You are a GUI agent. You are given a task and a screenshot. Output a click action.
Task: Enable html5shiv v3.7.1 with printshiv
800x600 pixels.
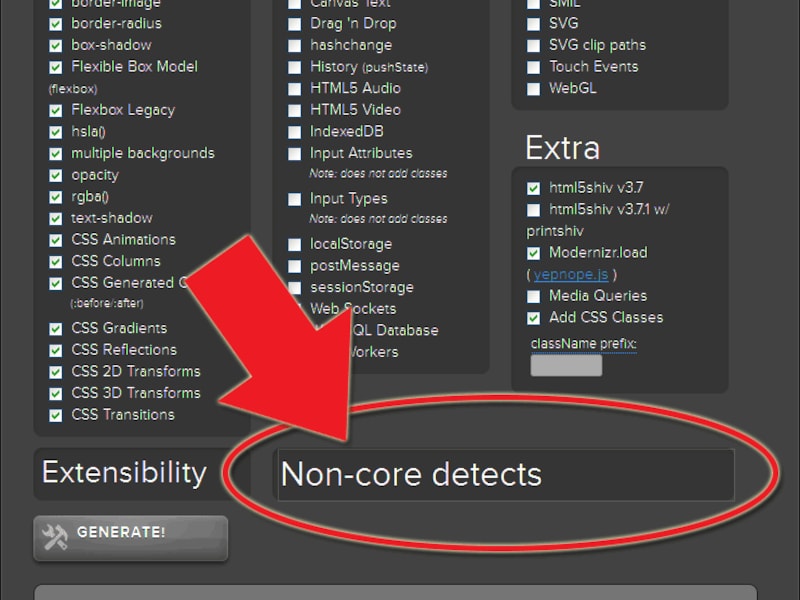pos(532,209)
